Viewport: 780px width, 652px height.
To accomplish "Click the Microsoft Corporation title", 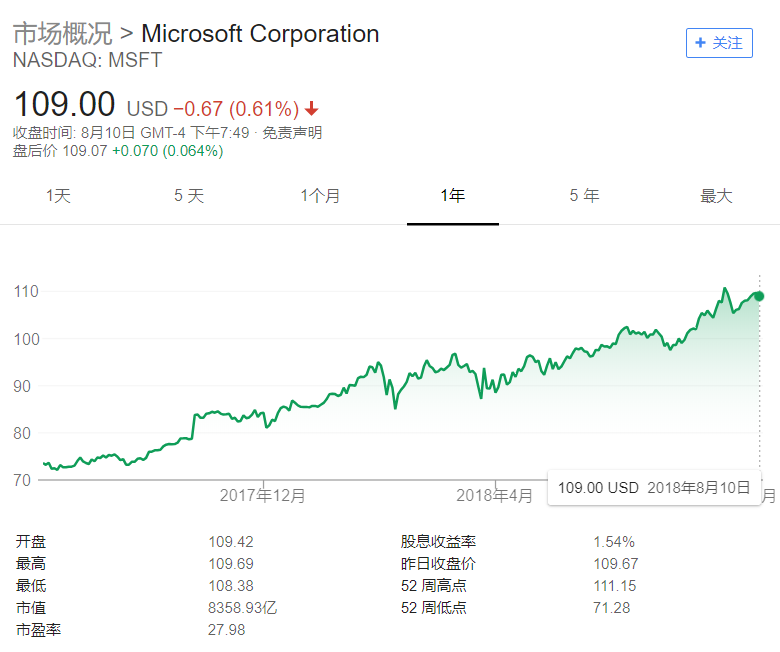I will [260, 34].
